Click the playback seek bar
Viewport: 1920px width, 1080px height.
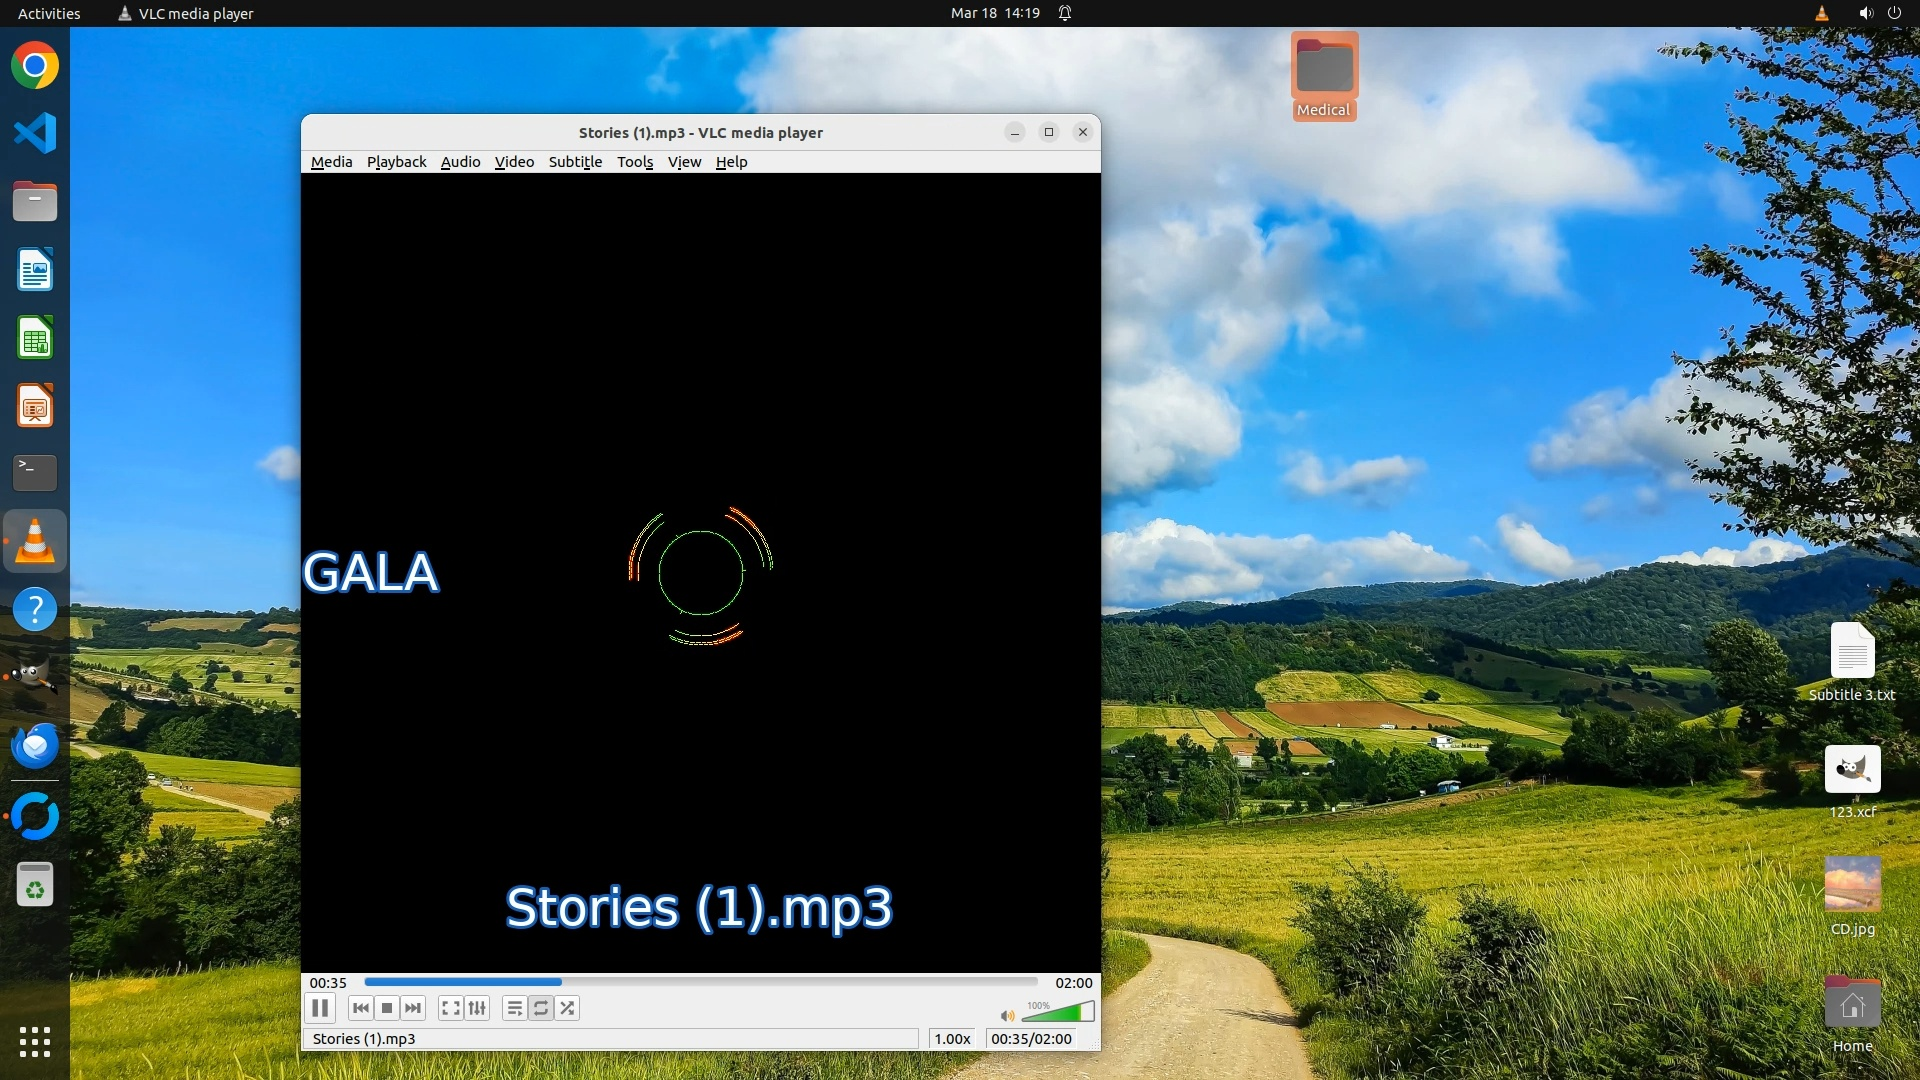click(x=700, y=982)
